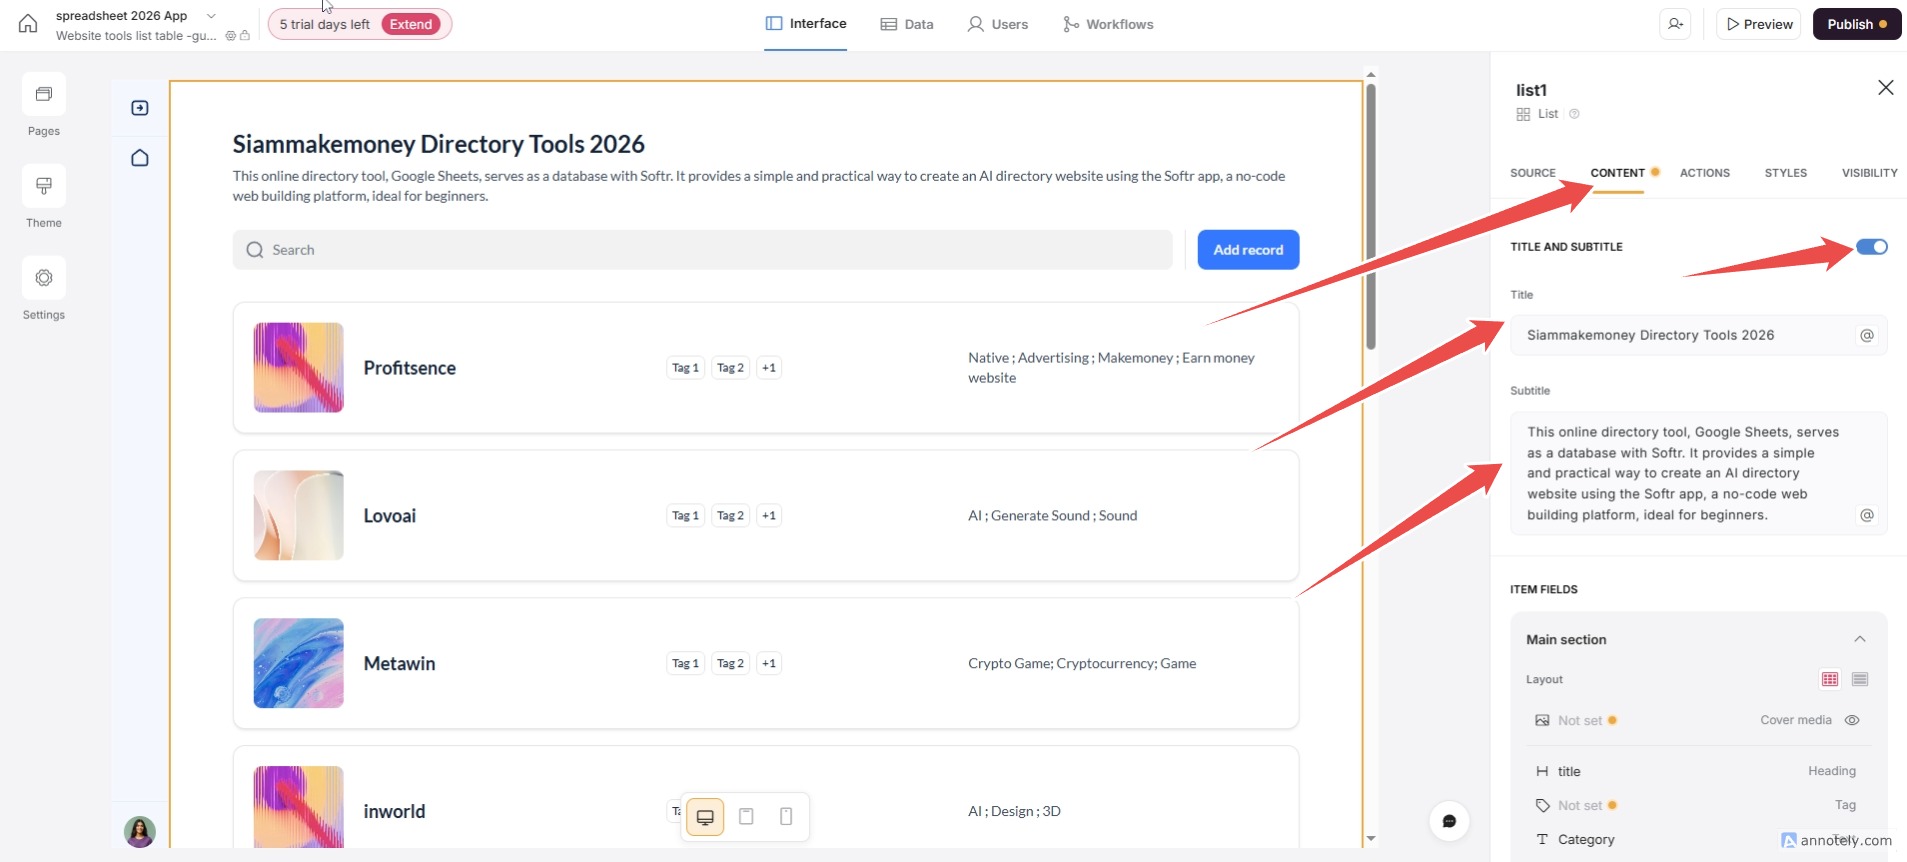
Task: Open the app name dropdown arrow
Action: [x=211, y=16]
